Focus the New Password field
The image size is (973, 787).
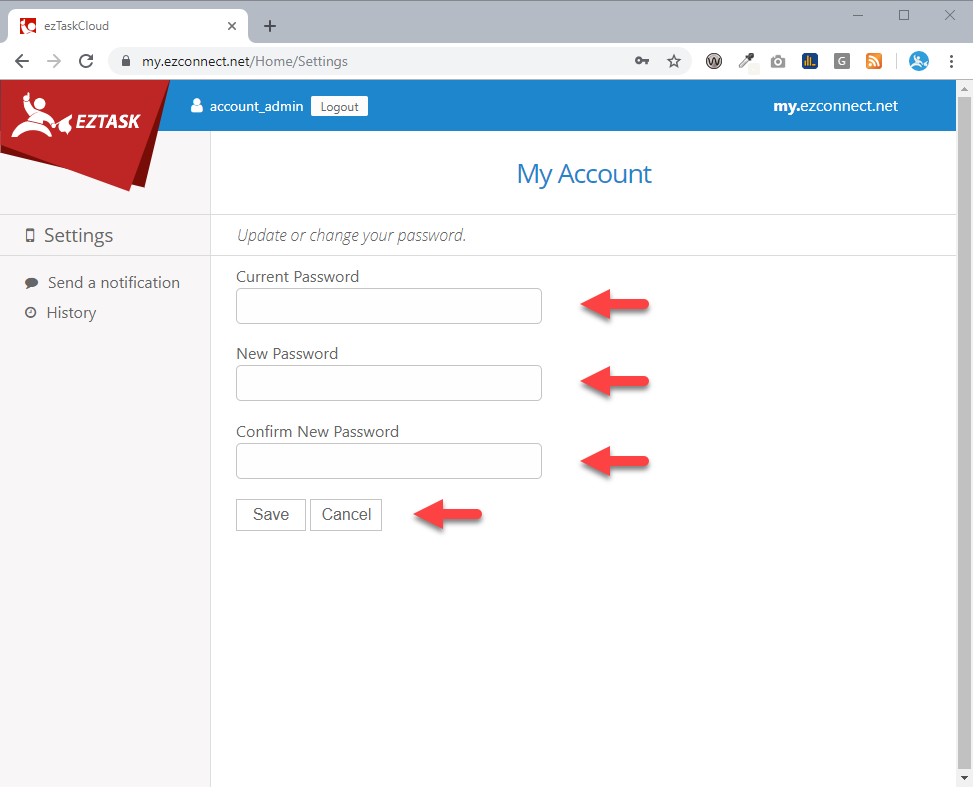(388, 383)
